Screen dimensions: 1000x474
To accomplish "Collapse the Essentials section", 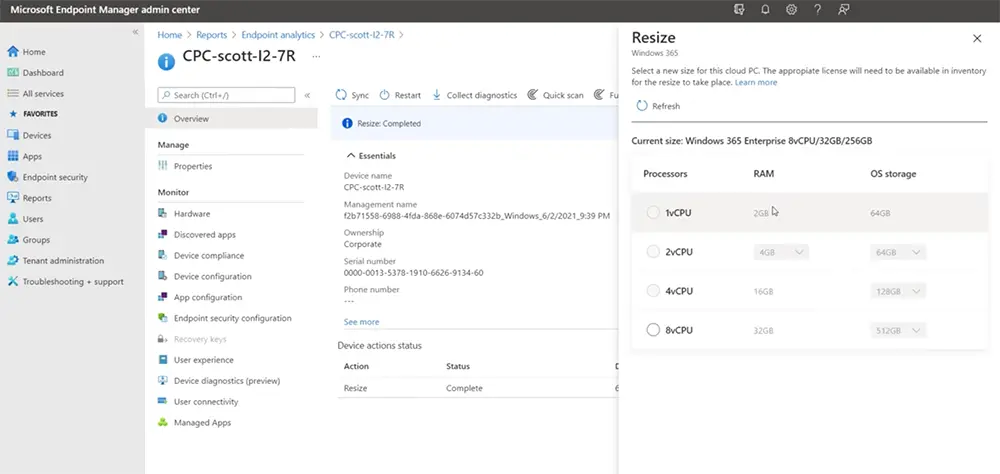I will 371,156.
